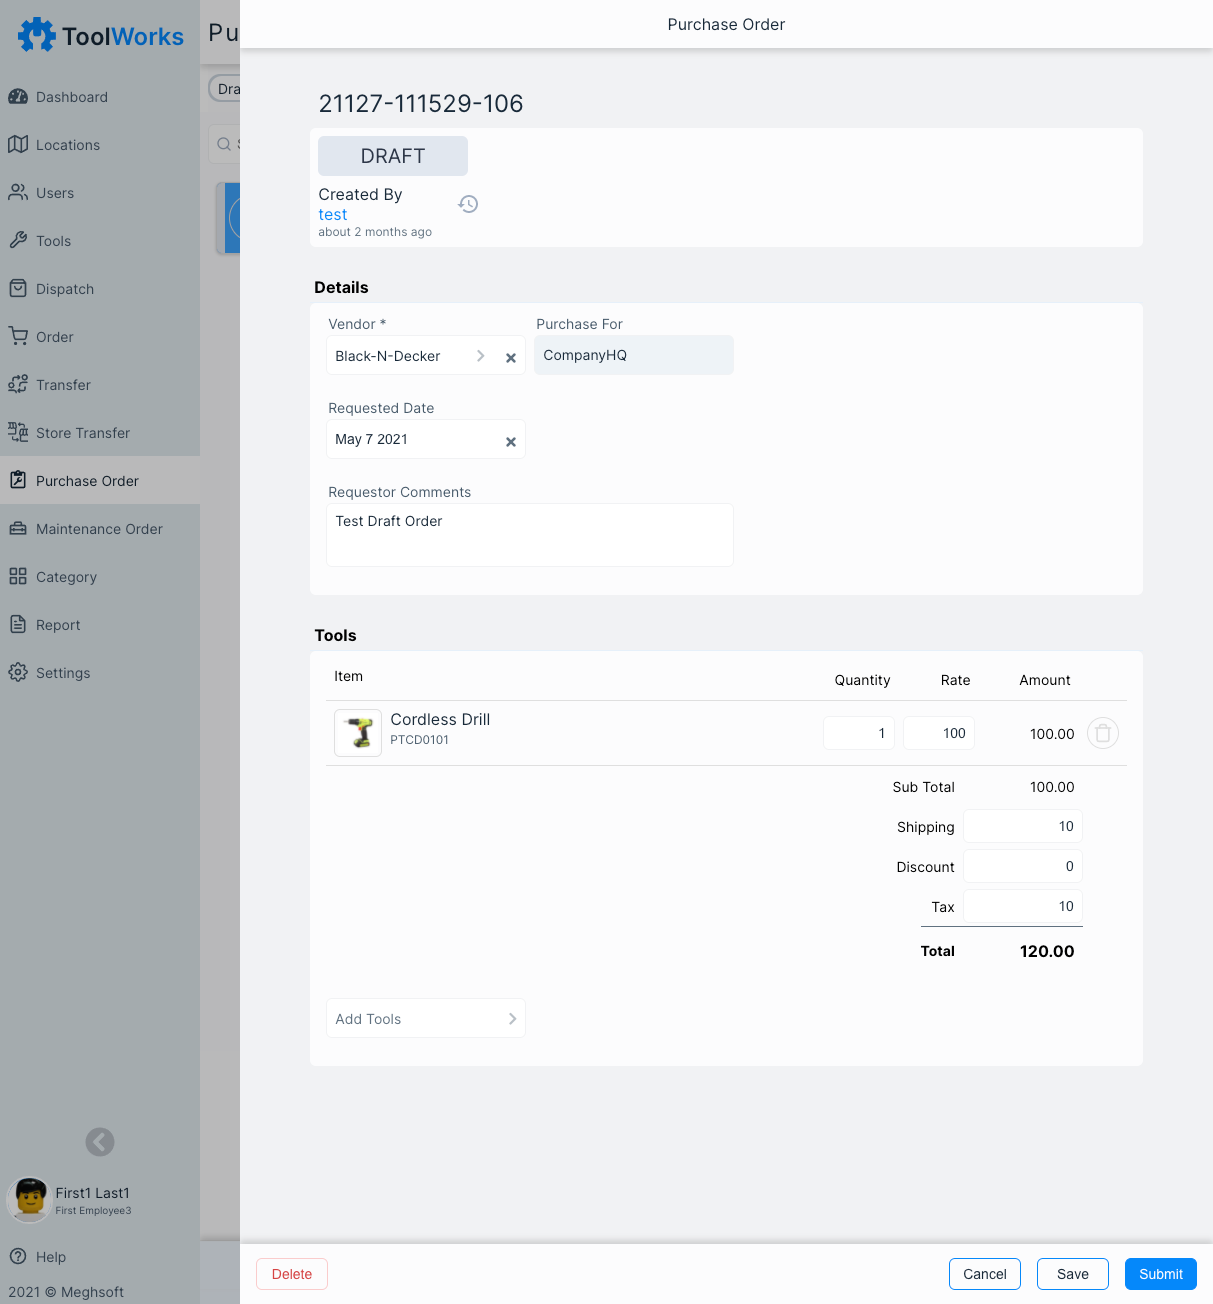The image size is (1213, 1304).
Task: Click the history clock icon beside Created By
Action: pos(468,204)
